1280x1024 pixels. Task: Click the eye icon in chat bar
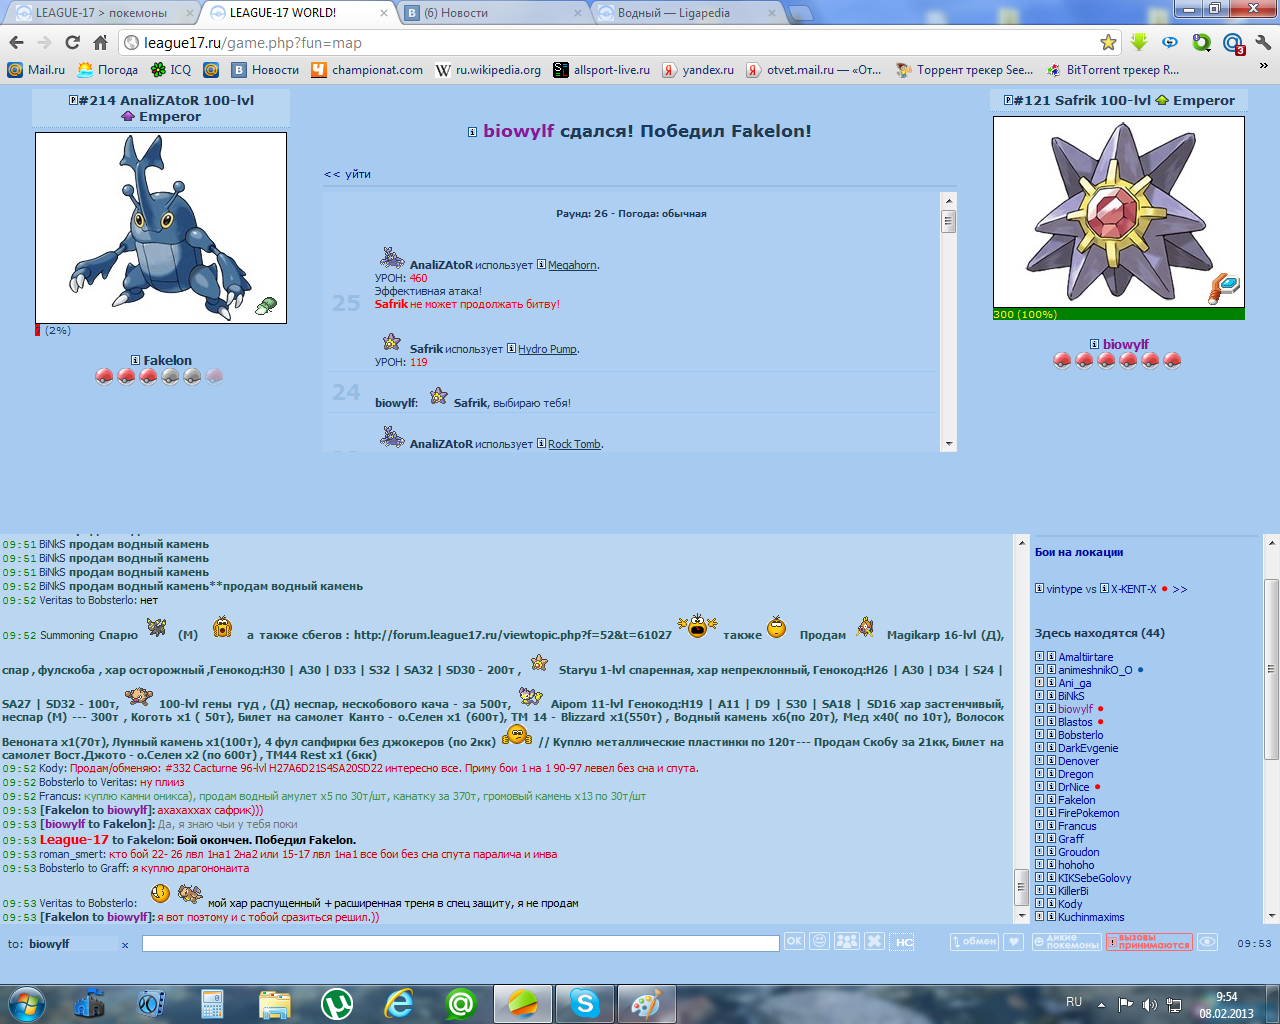pos(1207,941)
